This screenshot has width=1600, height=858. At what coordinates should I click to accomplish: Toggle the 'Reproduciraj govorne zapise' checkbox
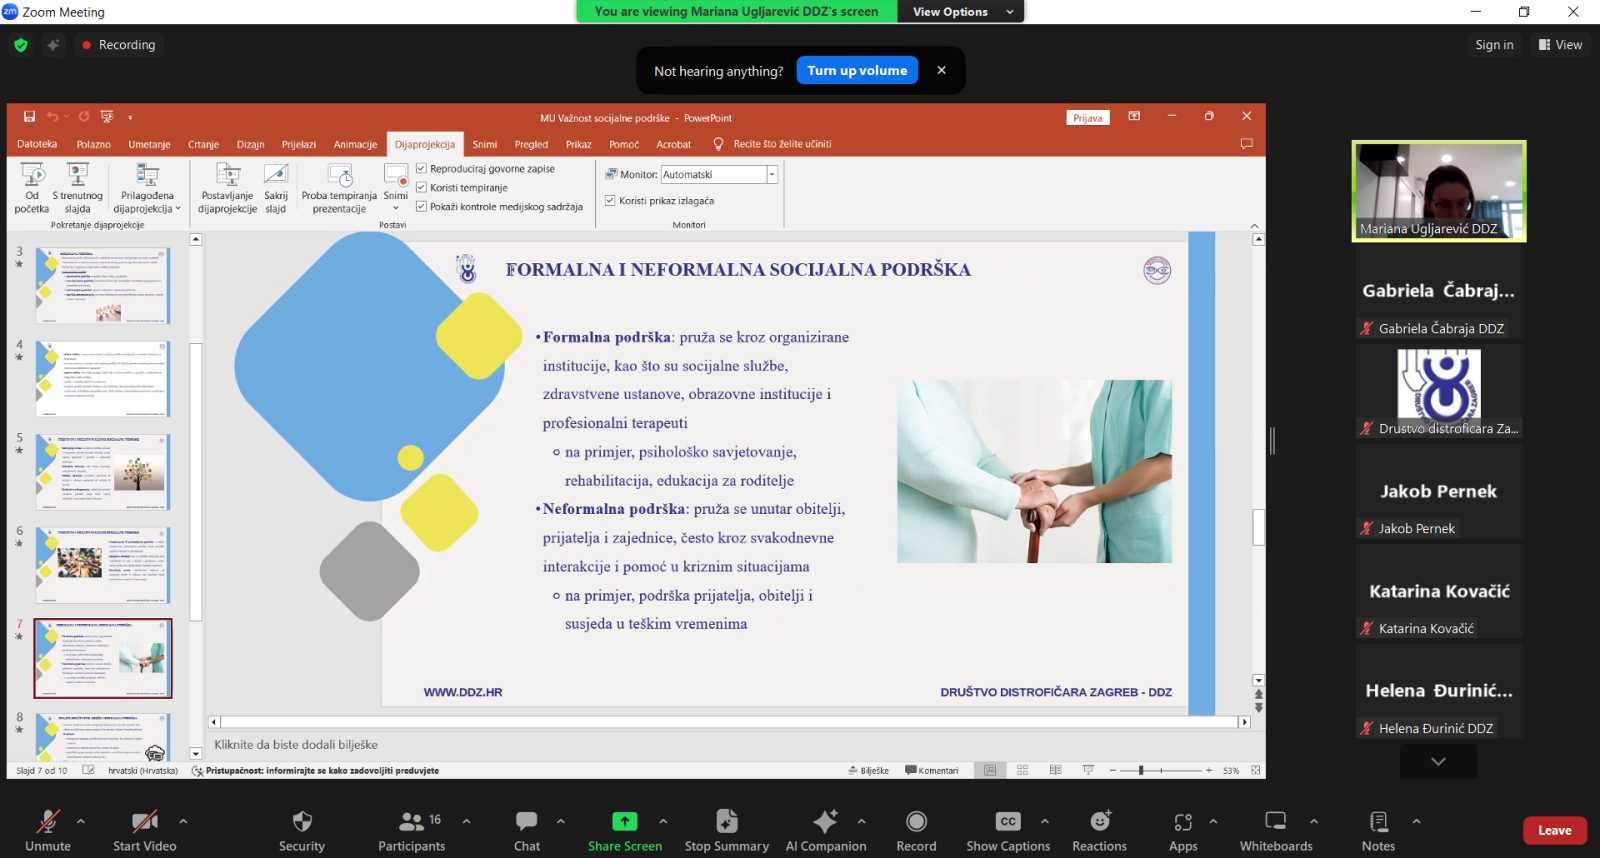[x=422, y=169]
